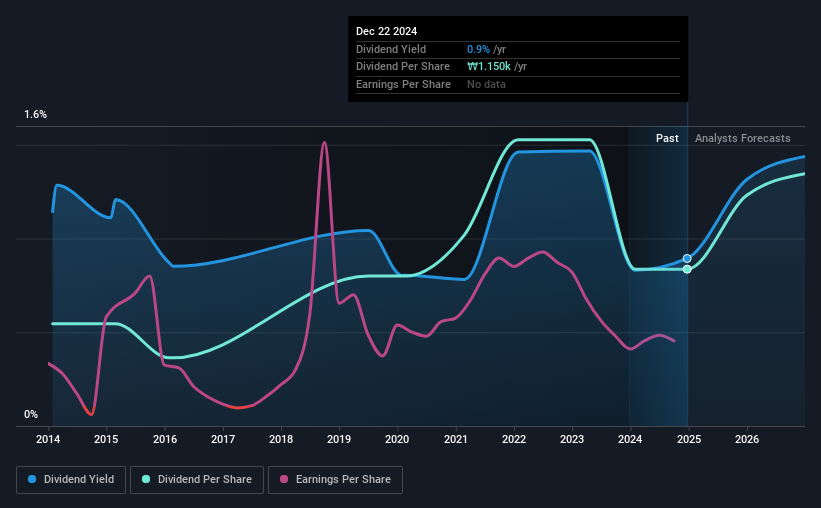Image resolution: width=821 pixels, height=508 pixels.
Task: Click the blue dot in Dividend Yield legend
Action: coord(32,479)
